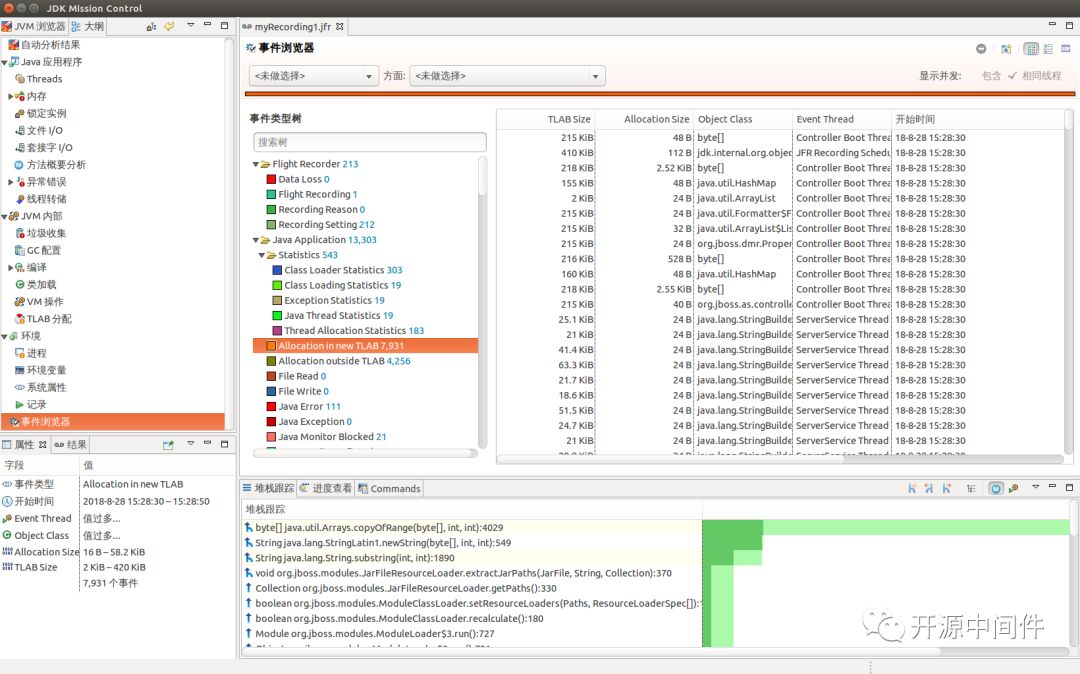Screen dimensions: 1080x674
Task: Click the gray minus circle toolbar icon
Action: tap(981, 49)
